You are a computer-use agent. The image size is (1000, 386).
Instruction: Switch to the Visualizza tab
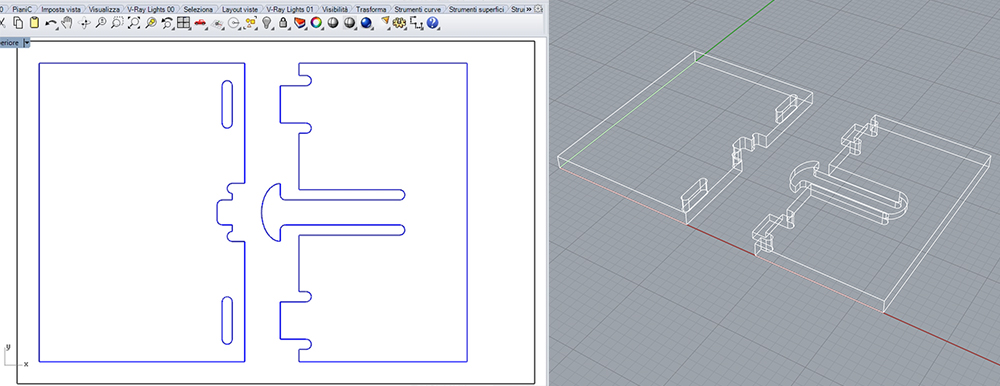(104, 10)
